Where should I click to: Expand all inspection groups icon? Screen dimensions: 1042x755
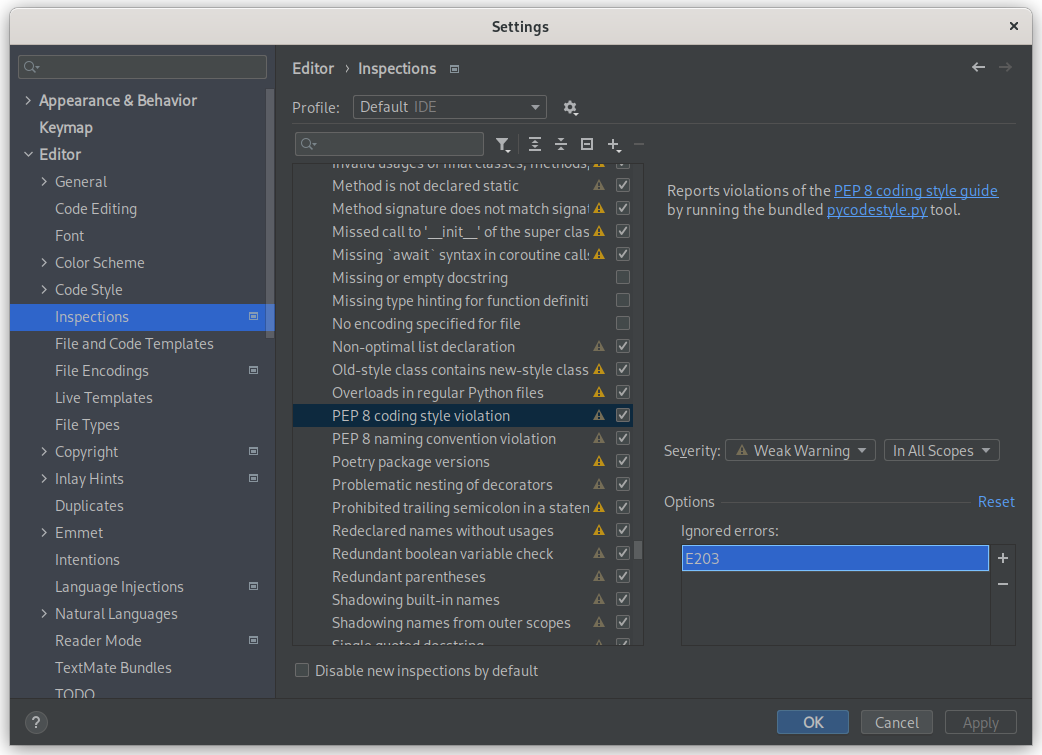pyautogui.click(x=534, y=144)
